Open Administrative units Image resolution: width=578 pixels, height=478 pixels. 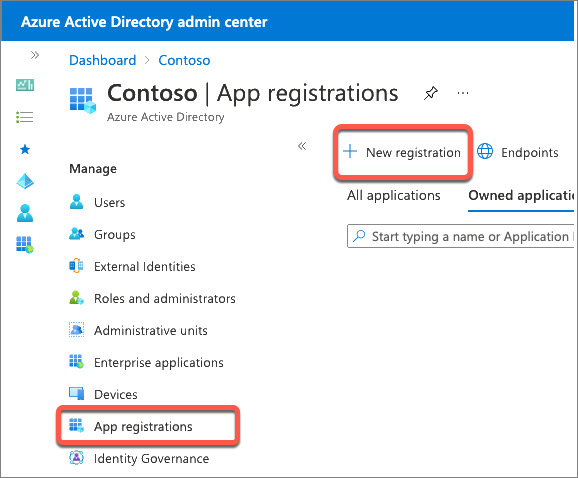click(138, 331)
